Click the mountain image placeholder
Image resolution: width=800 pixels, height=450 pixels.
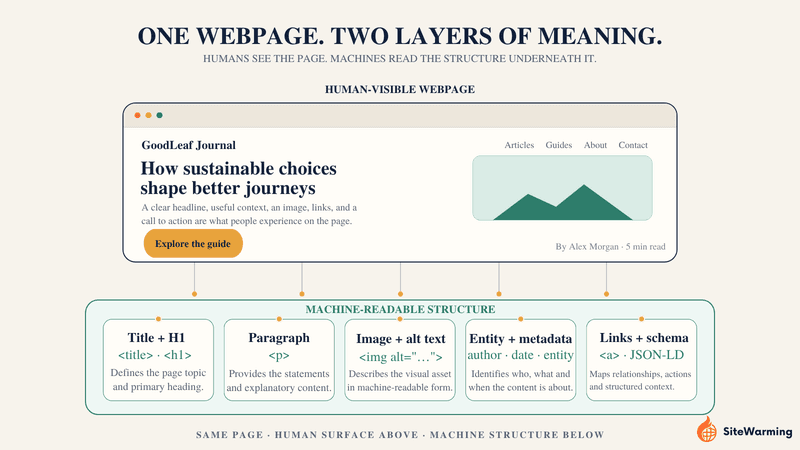562,188
